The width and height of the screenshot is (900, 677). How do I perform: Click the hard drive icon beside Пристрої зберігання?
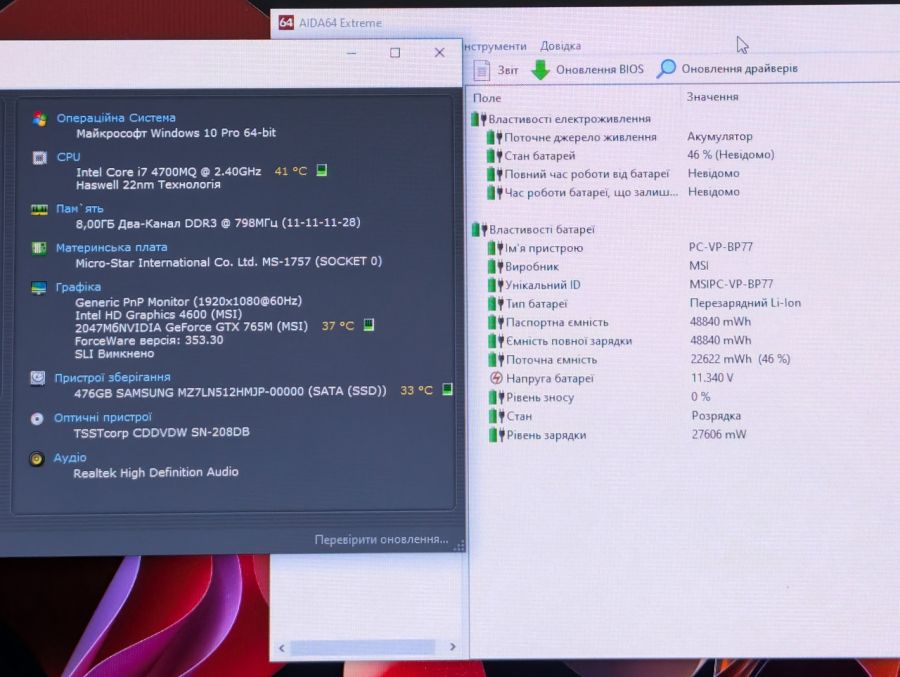pos(37,378)
